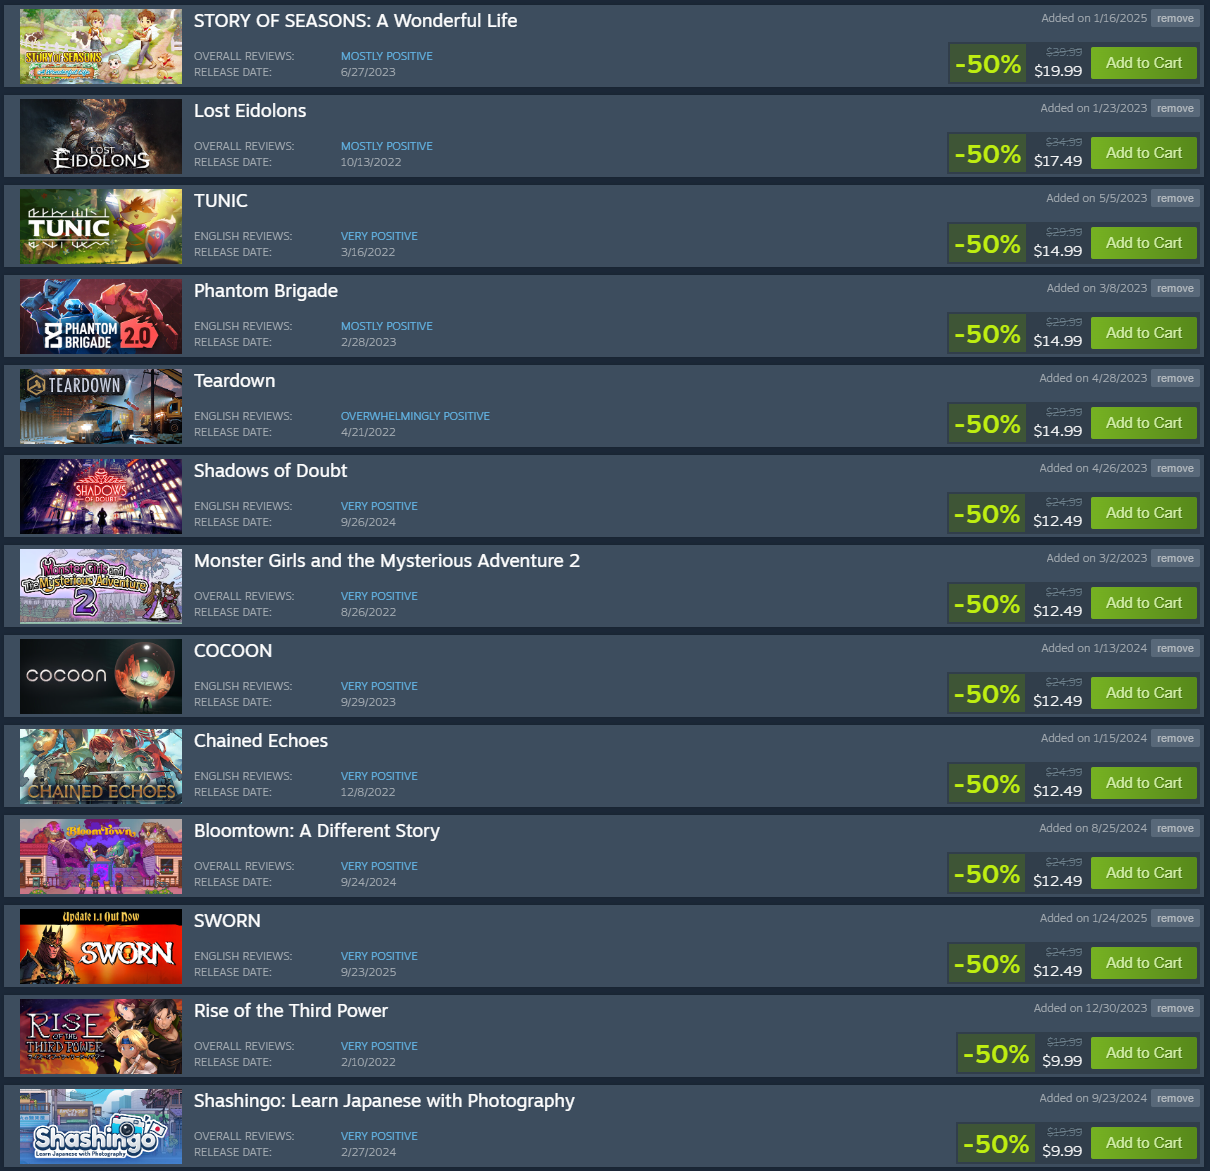This screenshot has height=1171, width=1210.
Task: Open Bloomtown: A Different Story title
Action: point(317,831)
